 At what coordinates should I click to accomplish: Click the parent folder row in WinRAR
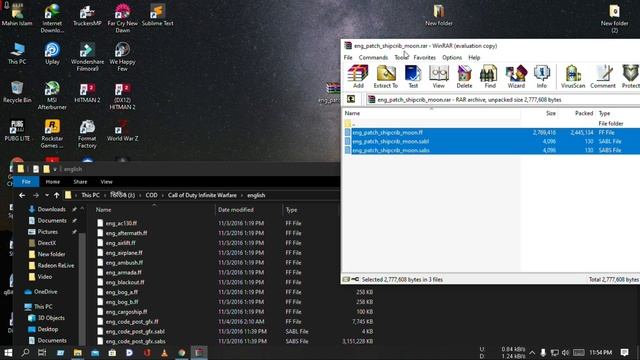tap(491, 123)
